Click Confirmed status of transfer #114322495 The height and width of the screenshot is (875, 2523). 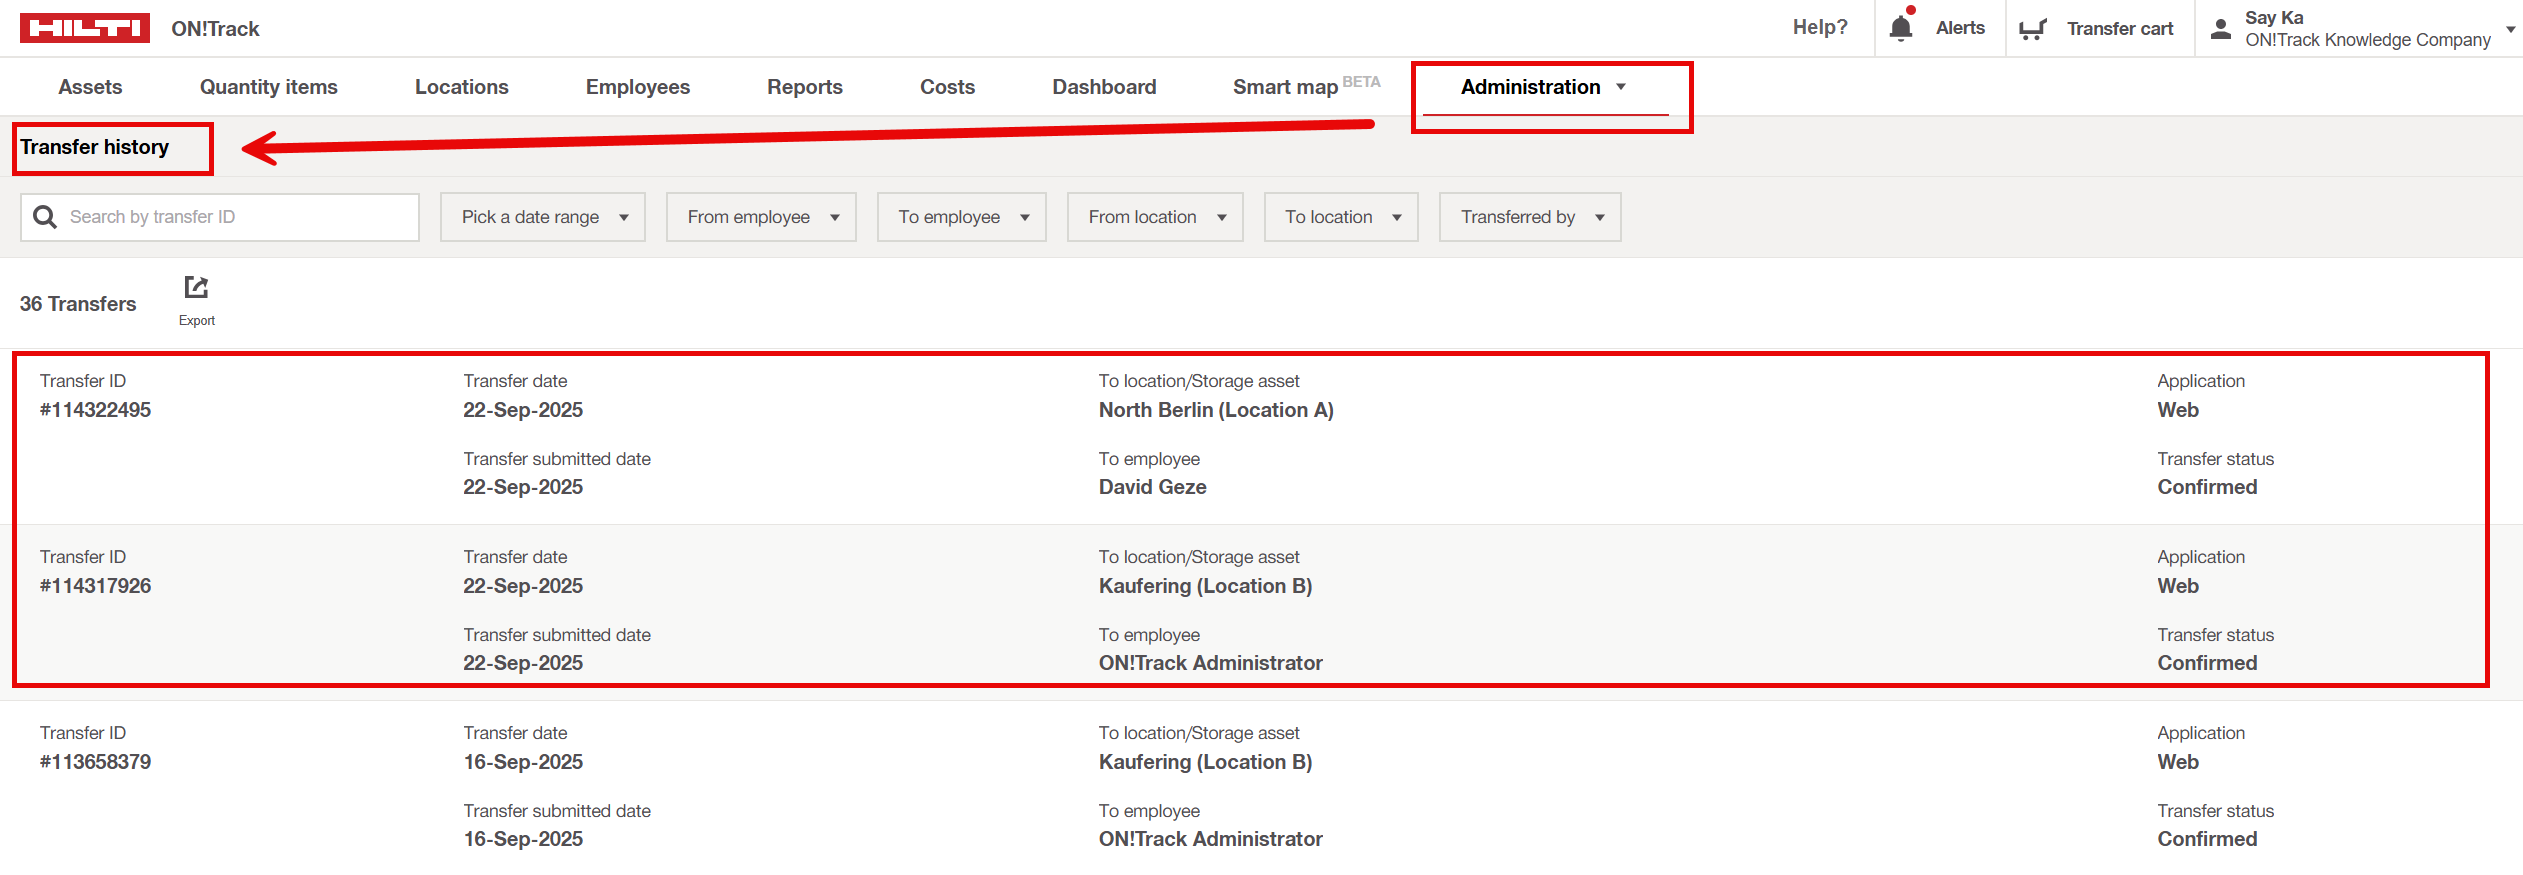pyautogui.click(x=2207, y=487)
